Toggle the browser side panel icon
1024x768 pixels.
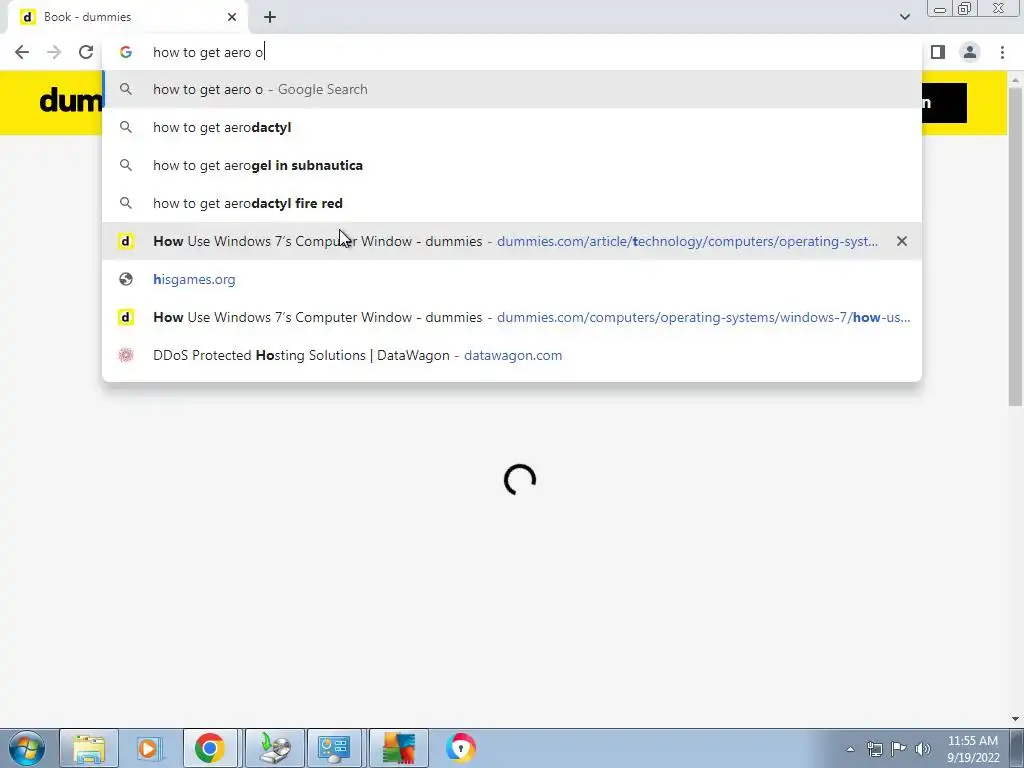pyautogui.click(x=938, y=52)
